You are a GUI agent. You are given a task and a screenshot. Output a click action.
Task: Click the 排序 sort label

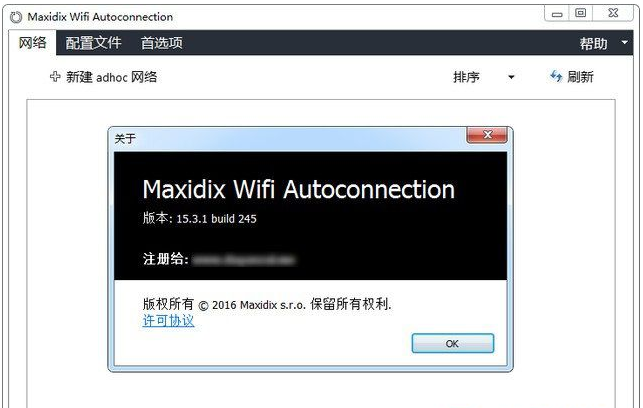click(466, 77)
